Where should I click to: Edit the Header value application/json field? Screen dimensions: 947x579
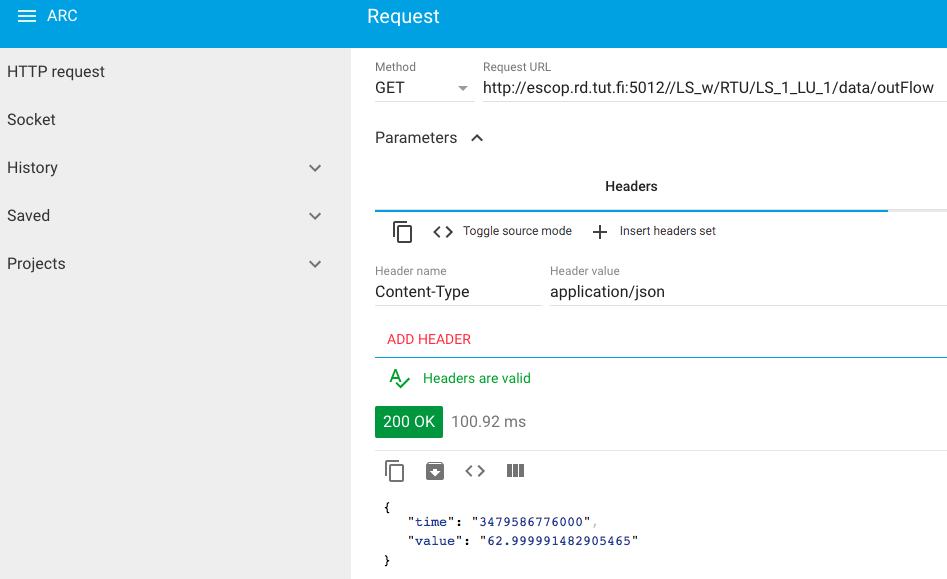click(745, 292)
